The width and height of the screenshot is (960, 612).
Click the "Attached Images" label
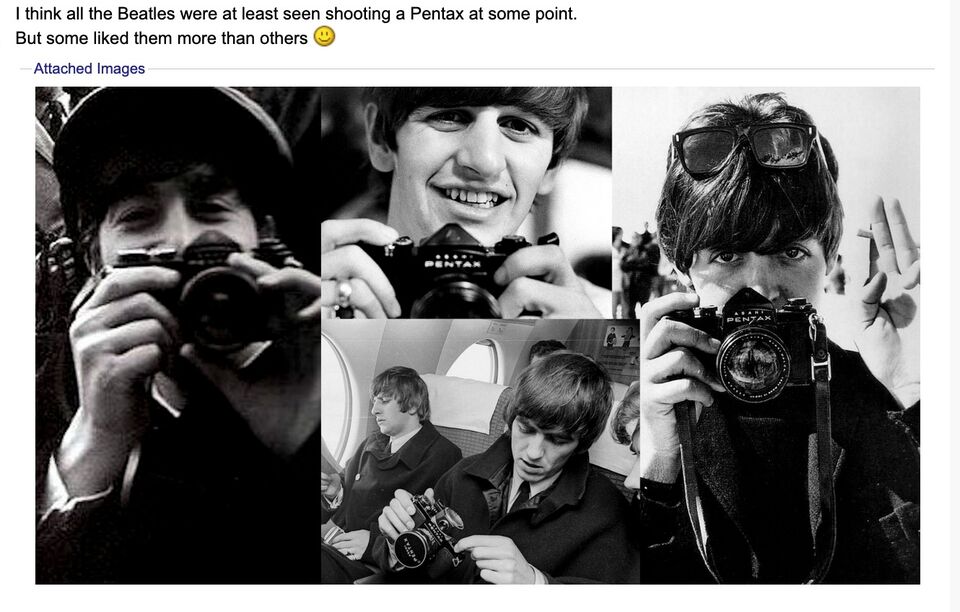89,69
